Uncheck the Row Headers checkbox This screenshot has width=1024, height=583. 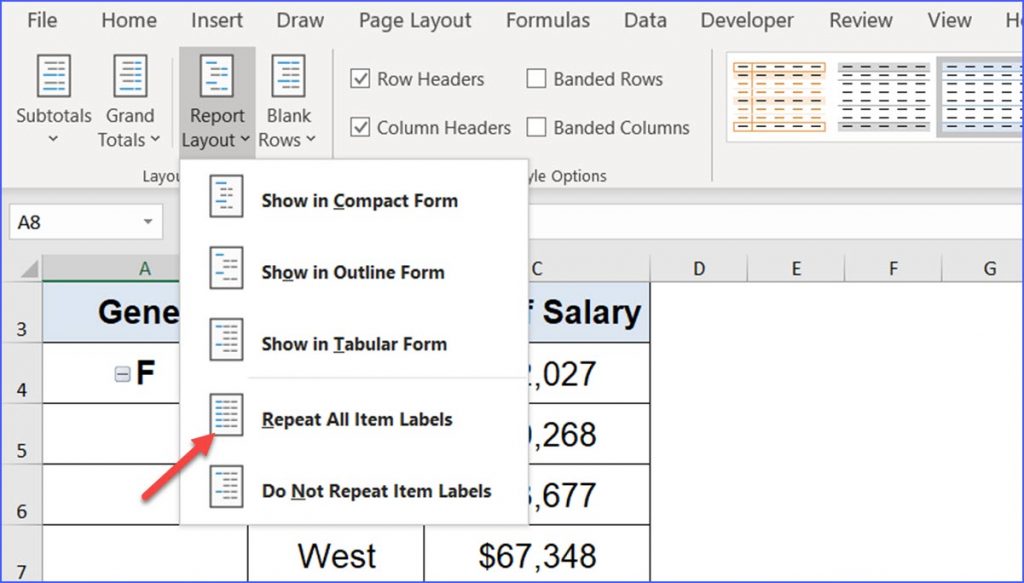tap(359, 78)
